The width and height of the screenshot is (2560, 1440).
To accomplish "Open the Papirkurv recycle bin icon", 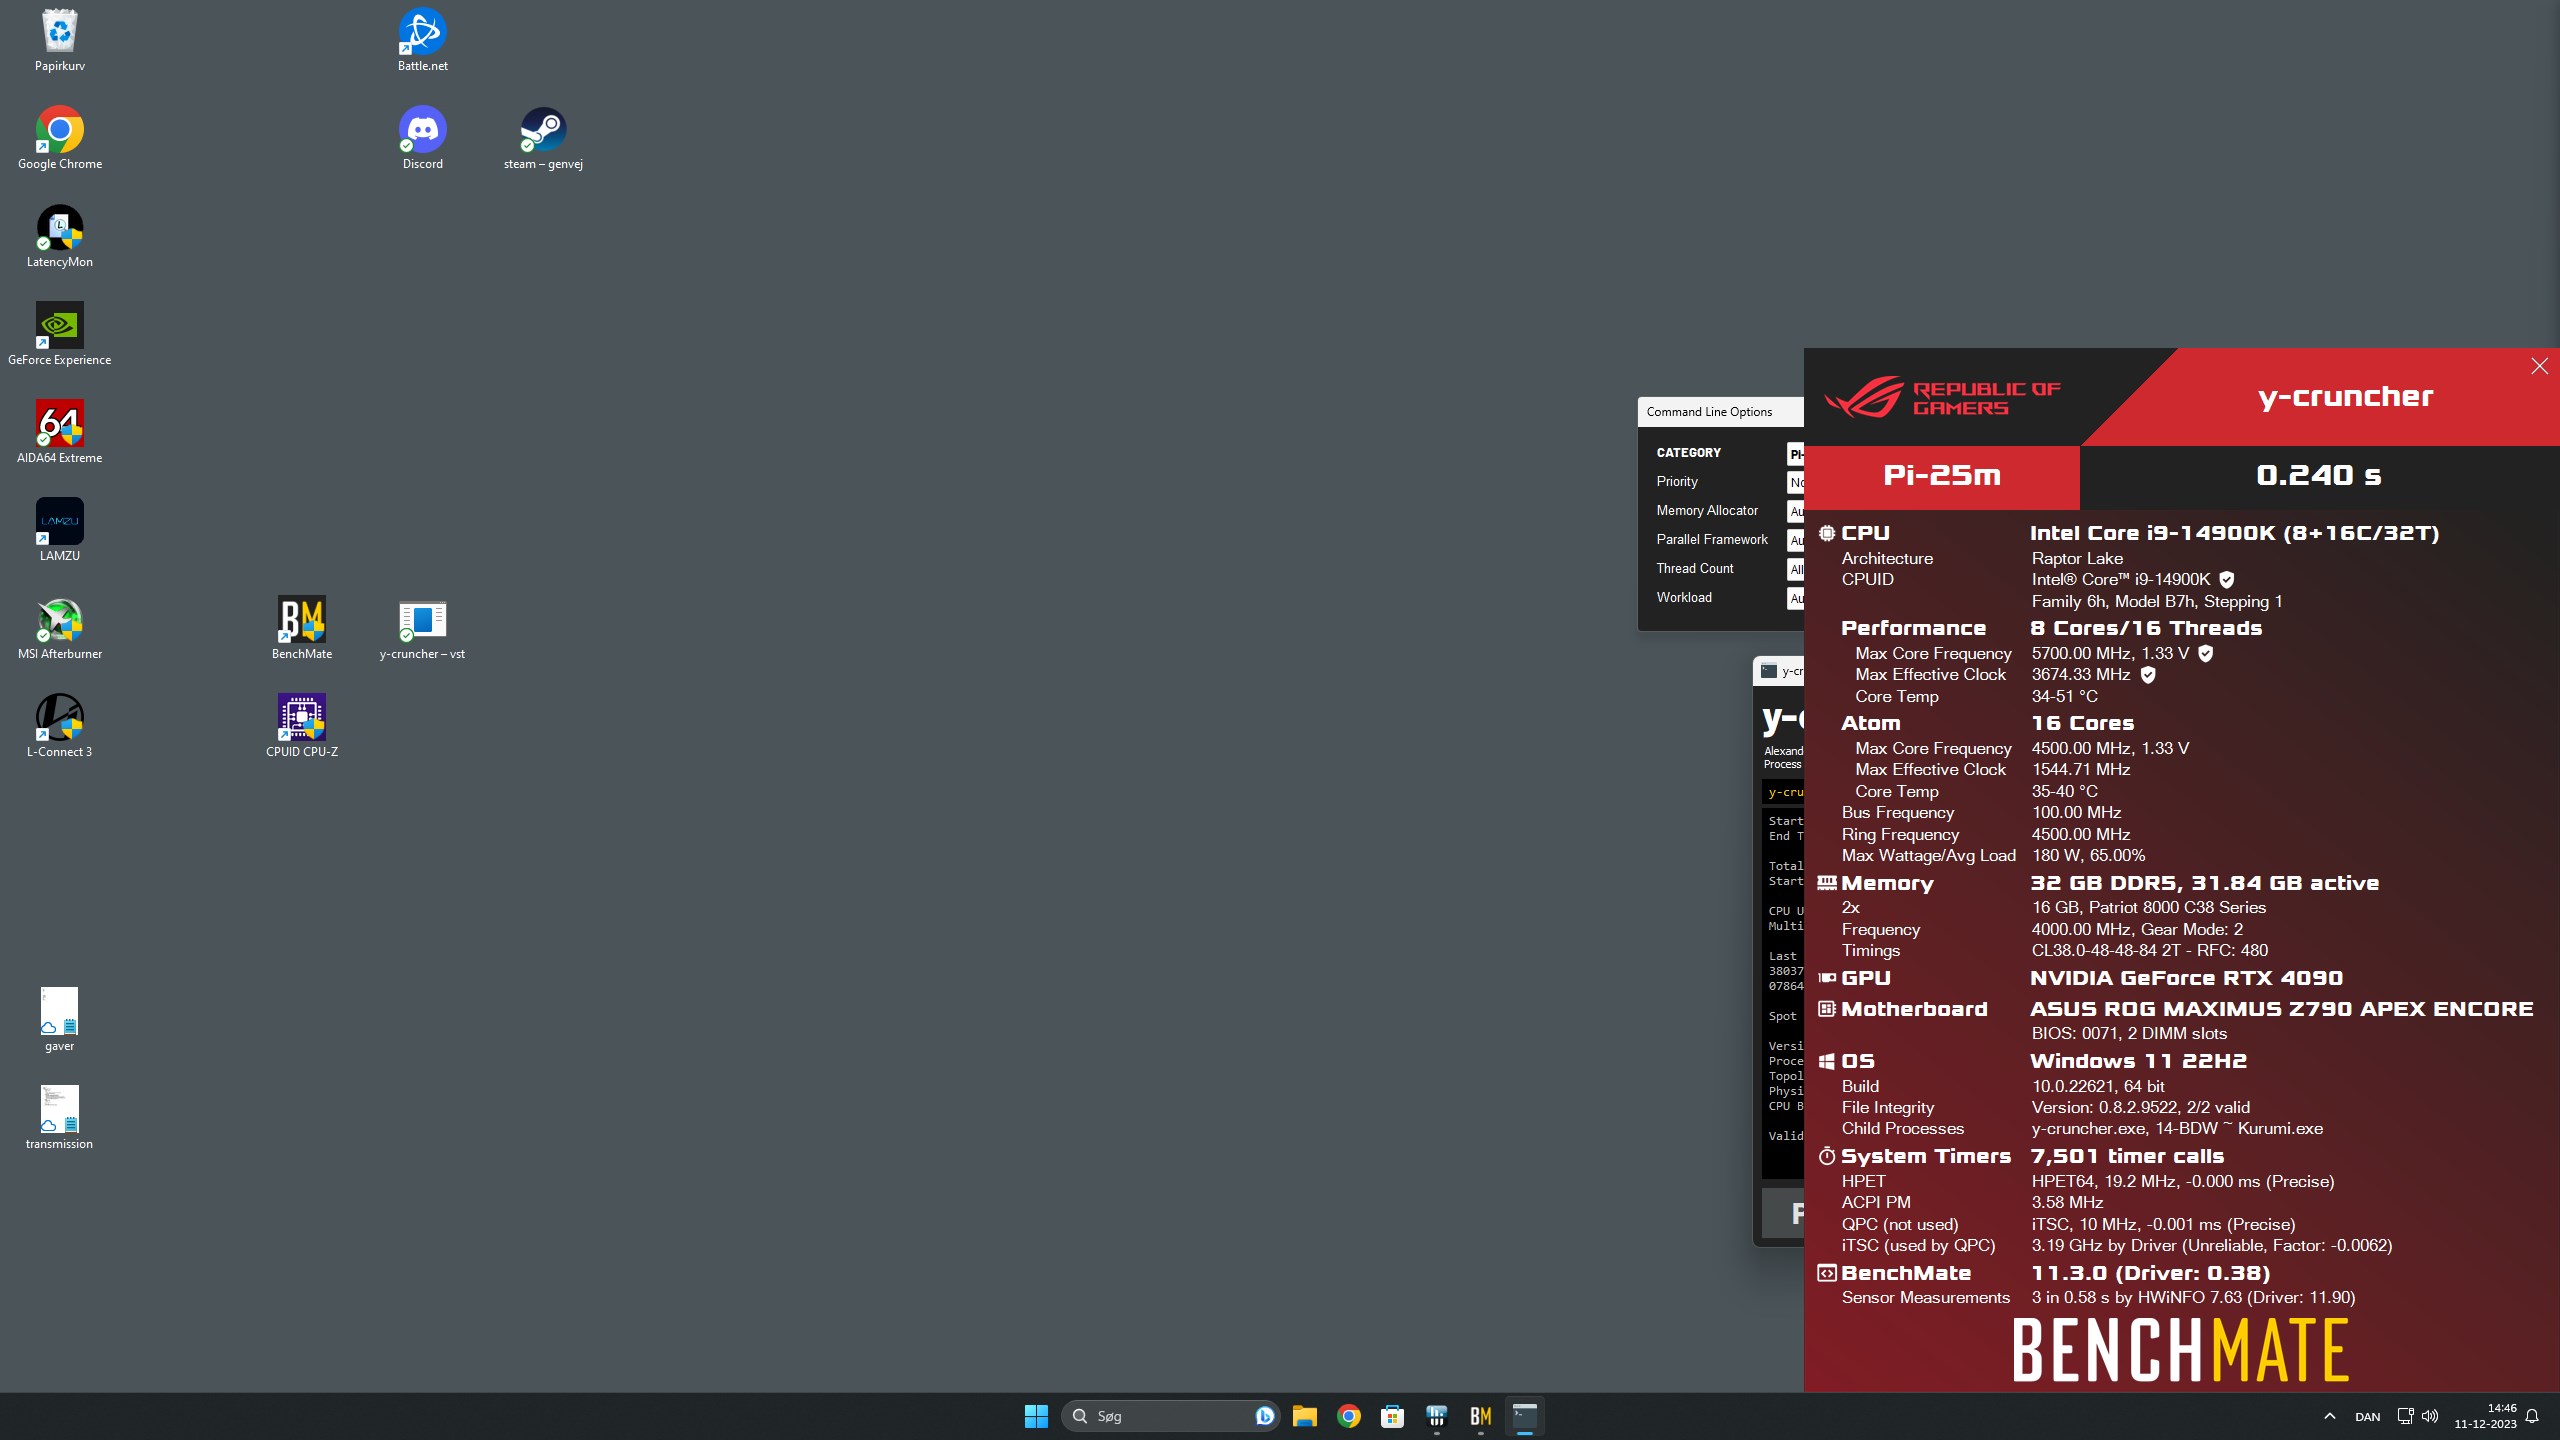I will 60,40.
